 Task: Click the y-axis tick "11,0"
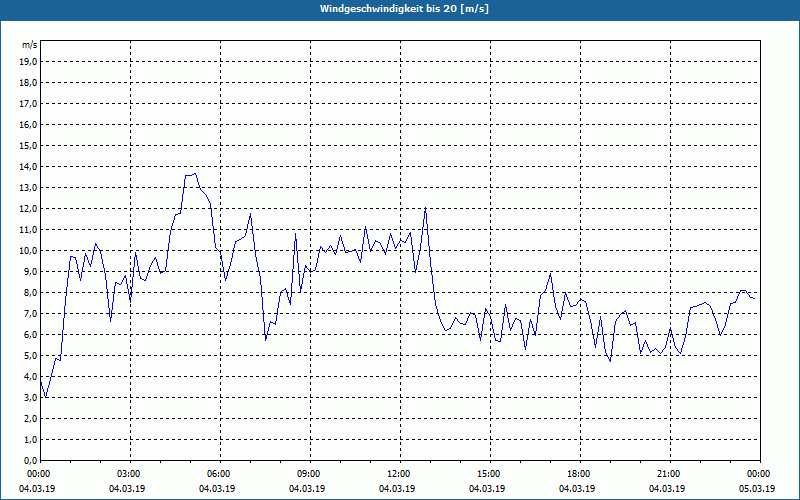[x=28, y=230]
